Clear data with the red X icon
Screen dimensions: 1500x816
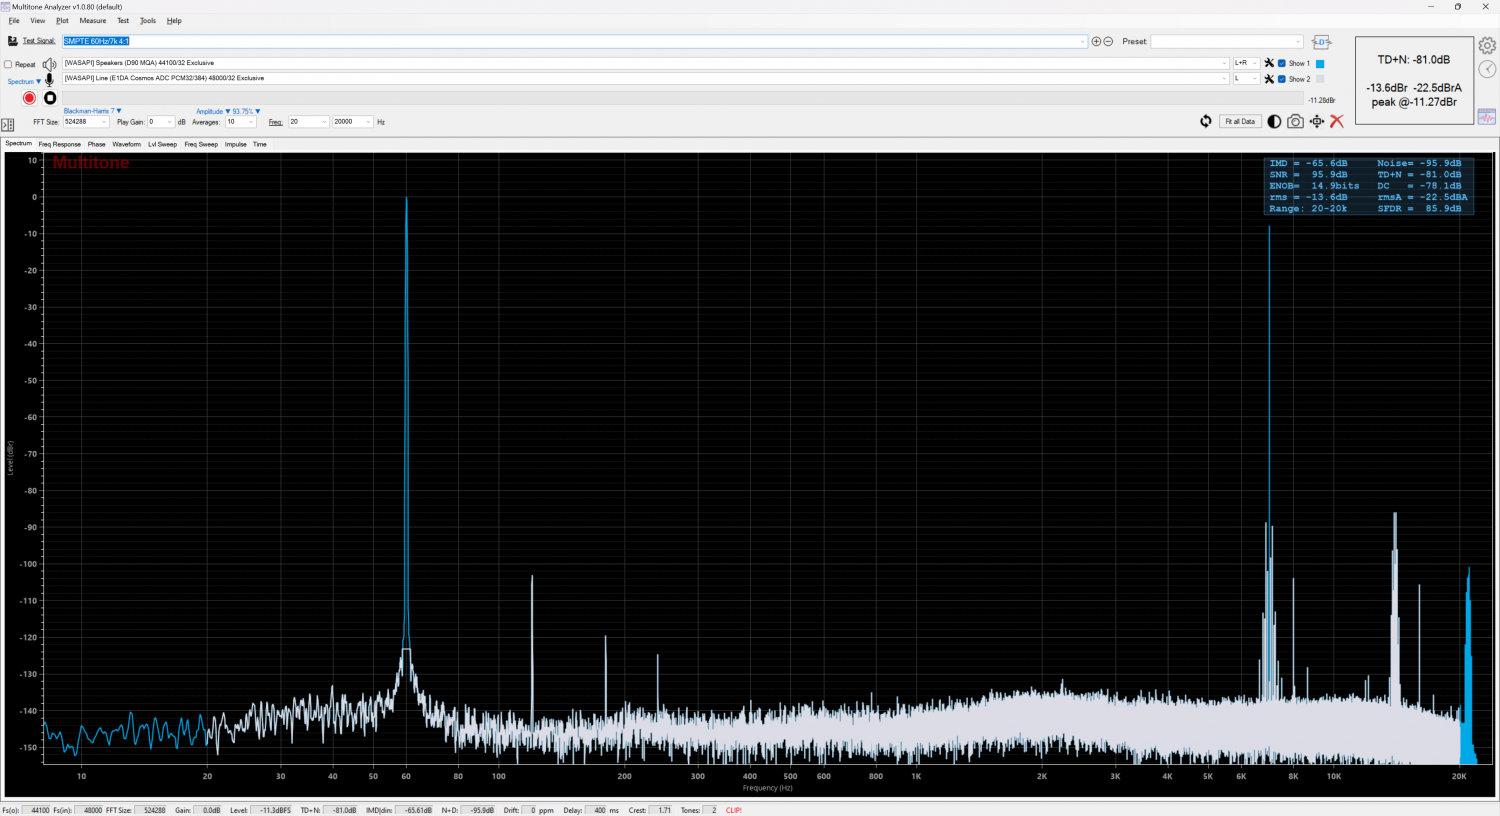1337,121
